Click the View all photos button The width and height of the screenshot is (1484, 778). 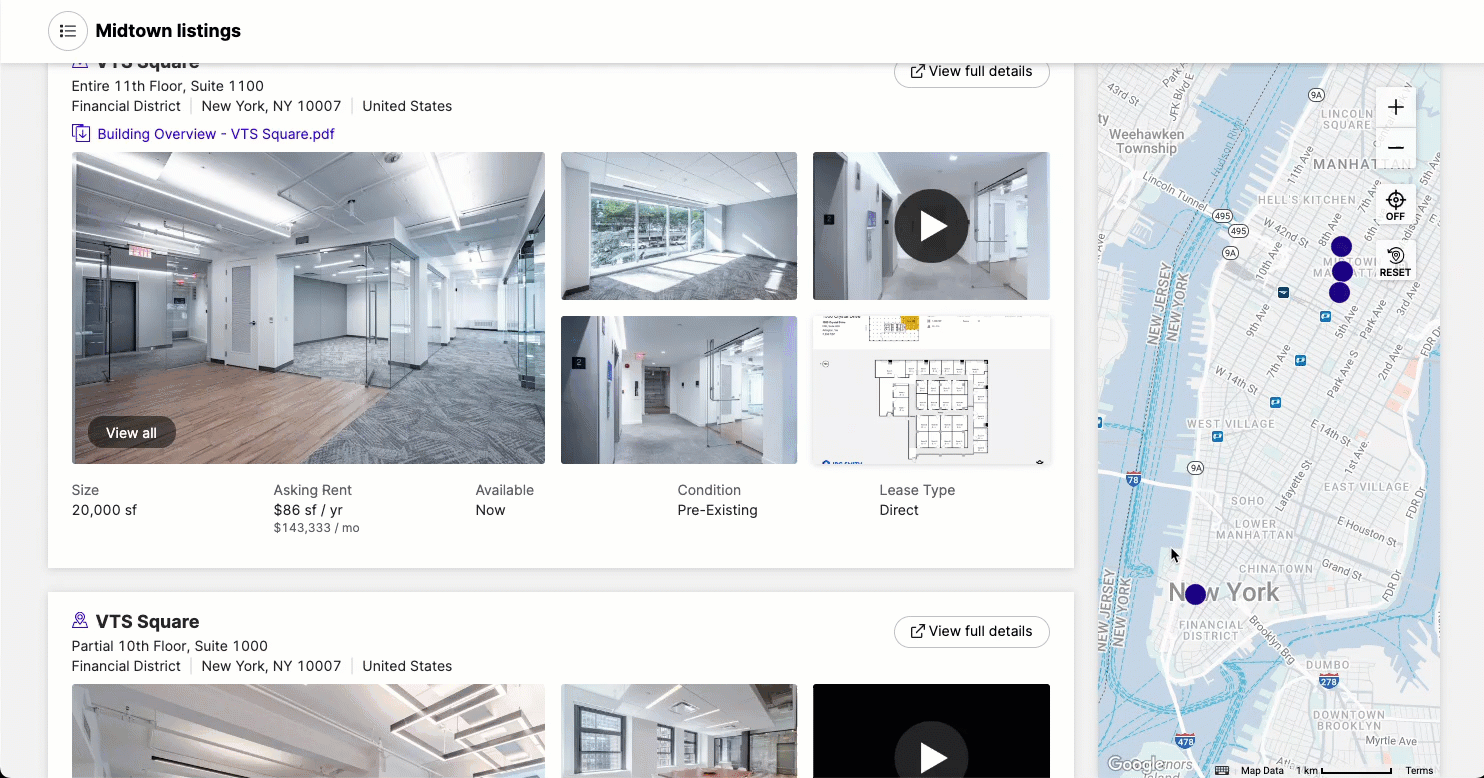click(x=131, y=433)
